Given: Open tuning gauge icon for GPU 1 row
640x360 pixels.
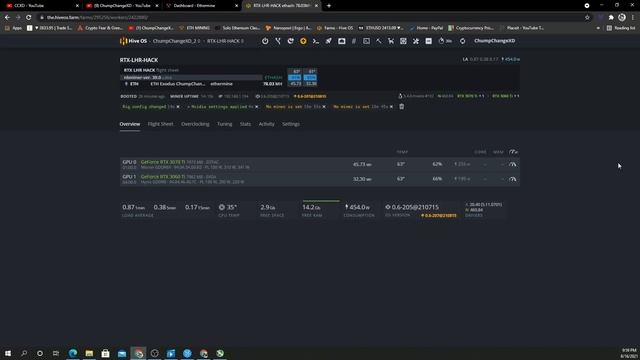Looking at the screenshot, I should pos(513,179).
